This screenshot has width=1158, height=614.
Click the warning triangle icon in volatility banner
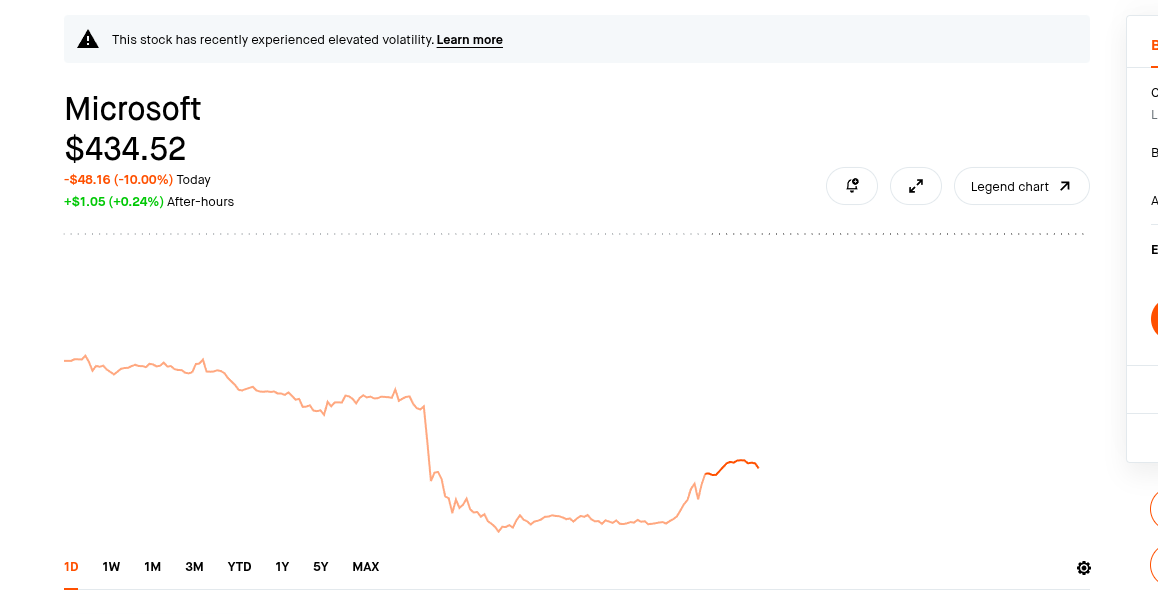coord(89,40)
